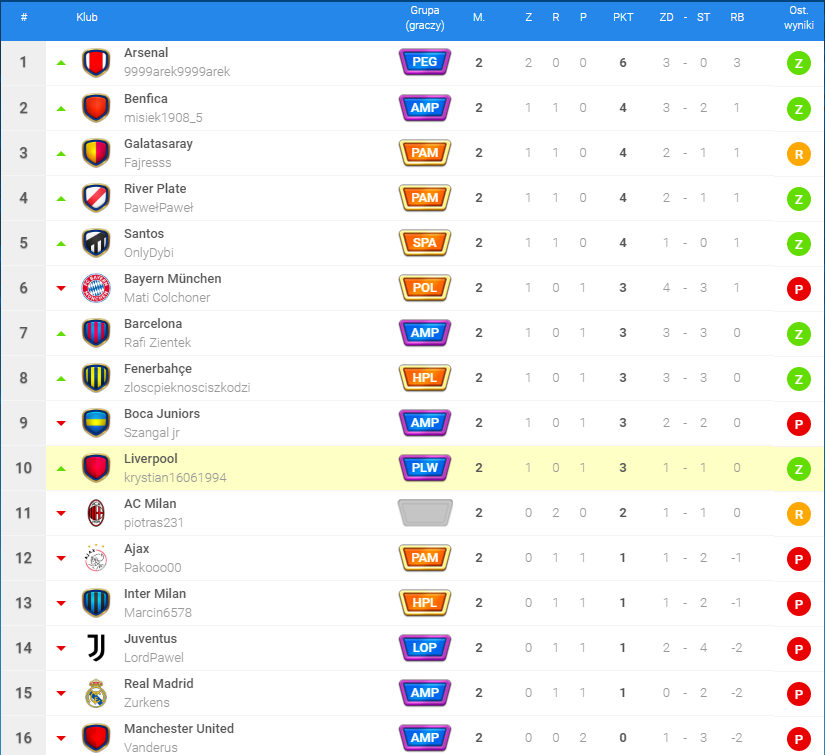Screen dimensions: 825x755
Task: Click the Bayern München club crest
Action: [x=96, y=288]
